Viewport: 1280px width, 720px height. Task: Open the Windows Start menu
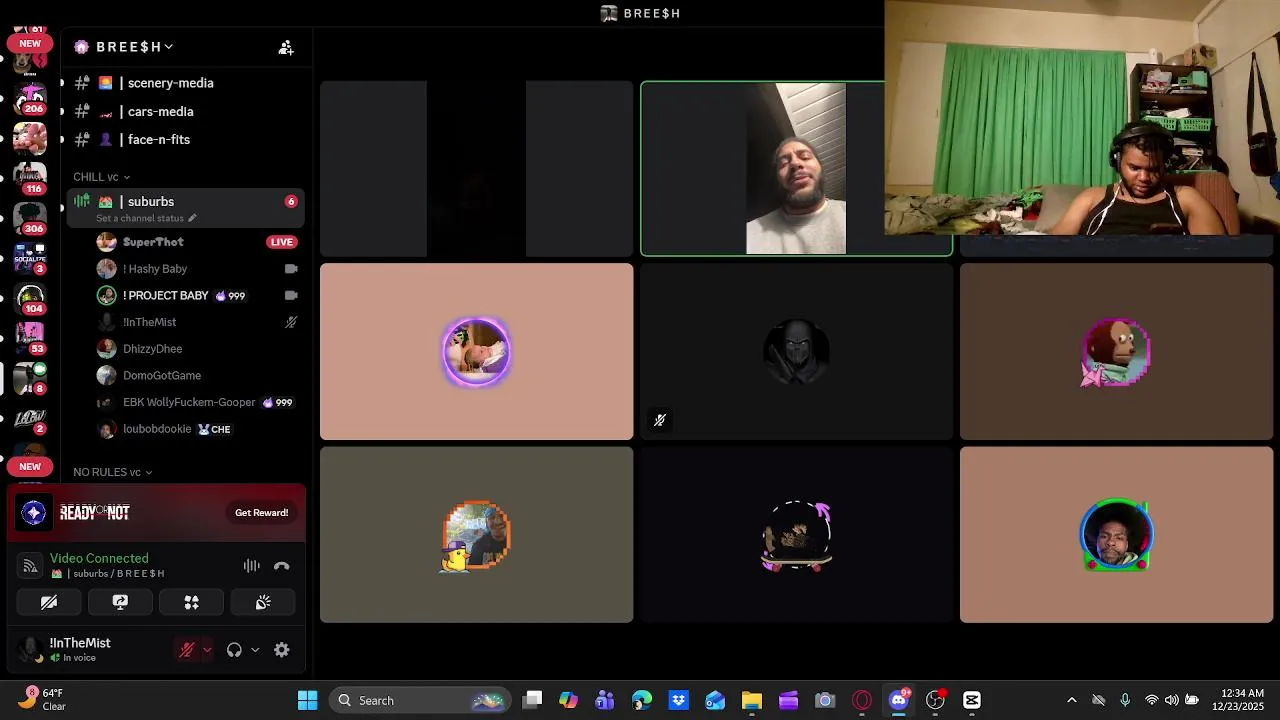coord(308,701)
